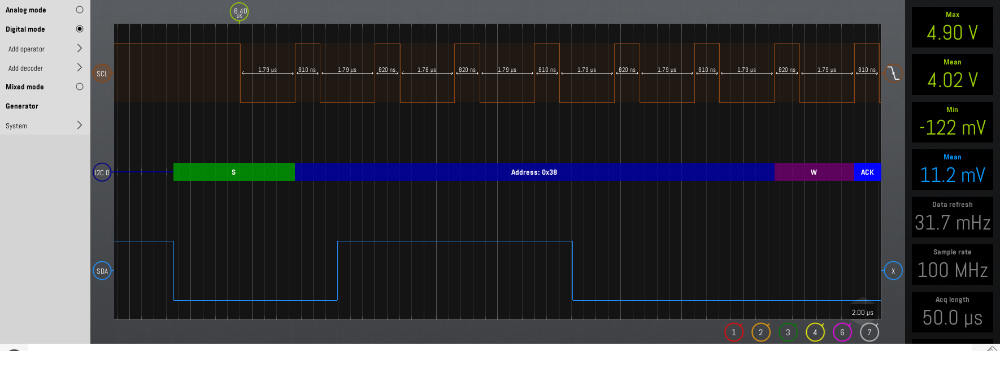Click the green S start segment
Screen dimensions: 1000x372
pyautogui.click(x=234, y=172)
